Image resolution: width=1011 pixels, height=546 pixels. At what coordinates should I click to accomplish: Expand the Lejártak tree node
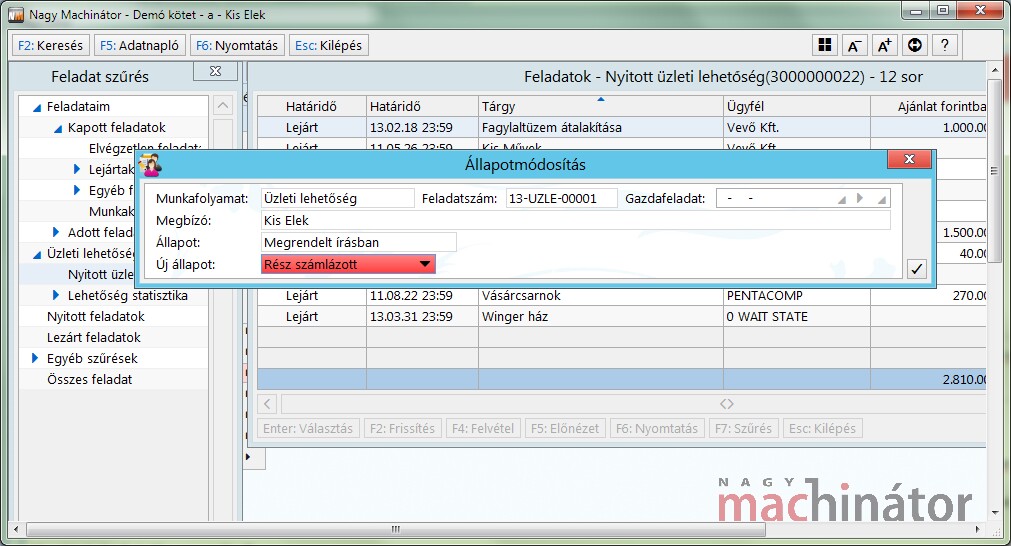(x=77, y=170)
